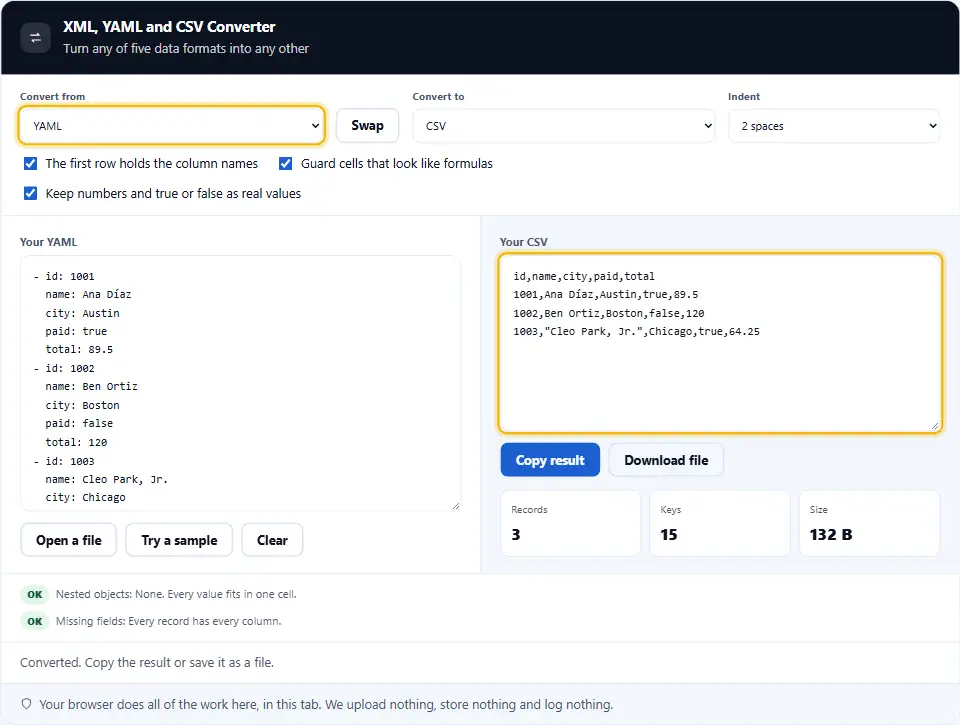Viewport: 960px width, 725px height.
Task: Click the CSV row starting with 1003
Action: click(x=636, y=331)
